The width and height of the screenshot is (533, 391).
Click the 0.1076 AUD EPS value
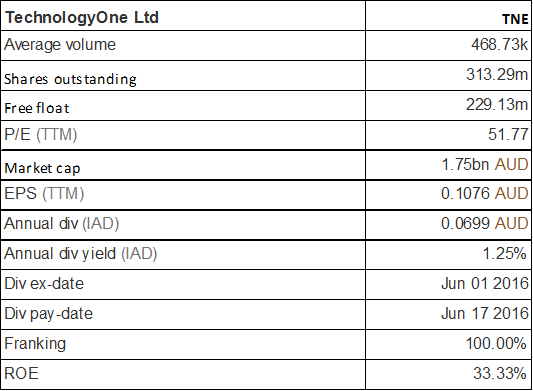(484, 193)
